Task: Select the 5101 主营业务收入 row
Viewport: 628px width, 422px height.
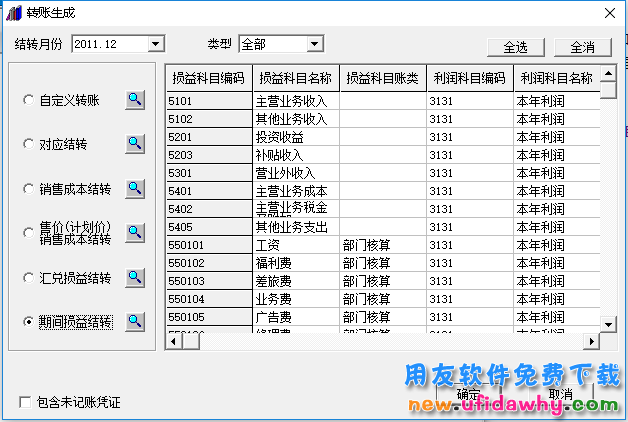Action: click(x=295, y=101)
